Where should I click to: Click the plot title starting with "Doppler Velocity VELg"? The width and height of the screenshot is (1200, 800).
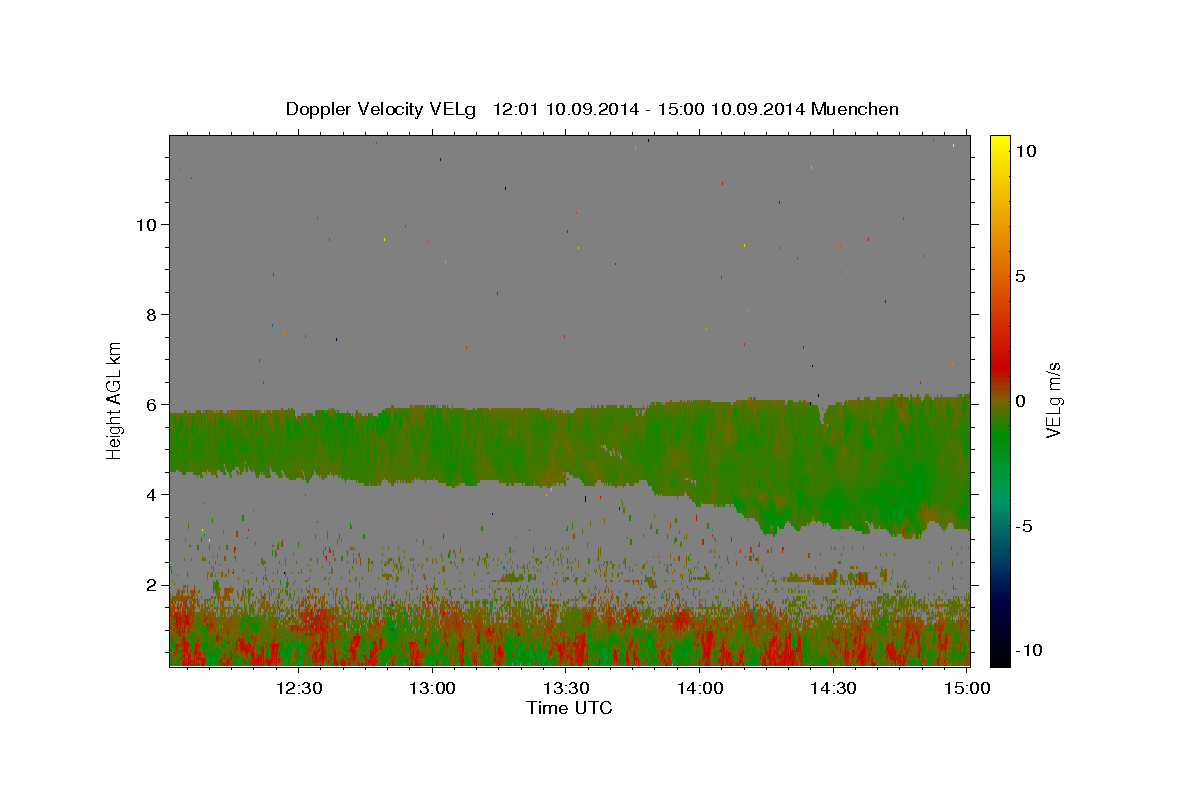tap(592, 109)
